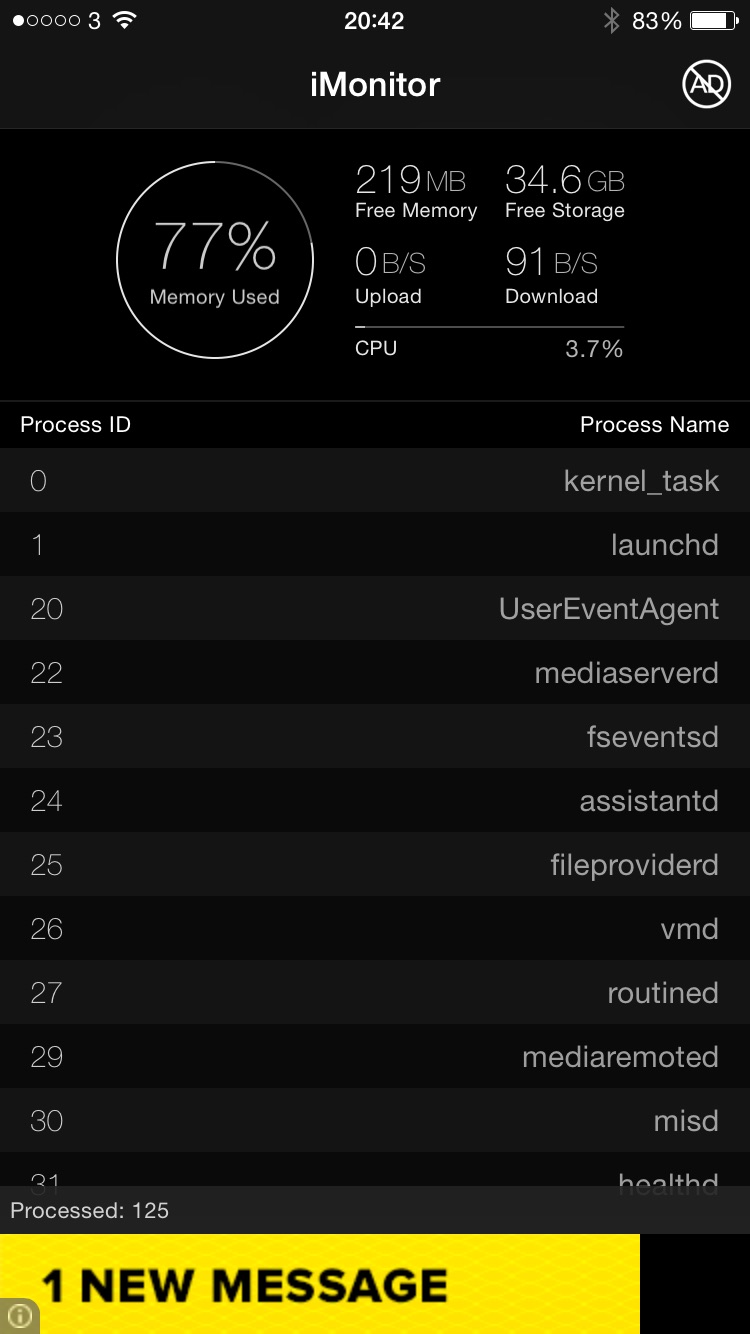Tap the Process Name column header

(x=654, y=425)
